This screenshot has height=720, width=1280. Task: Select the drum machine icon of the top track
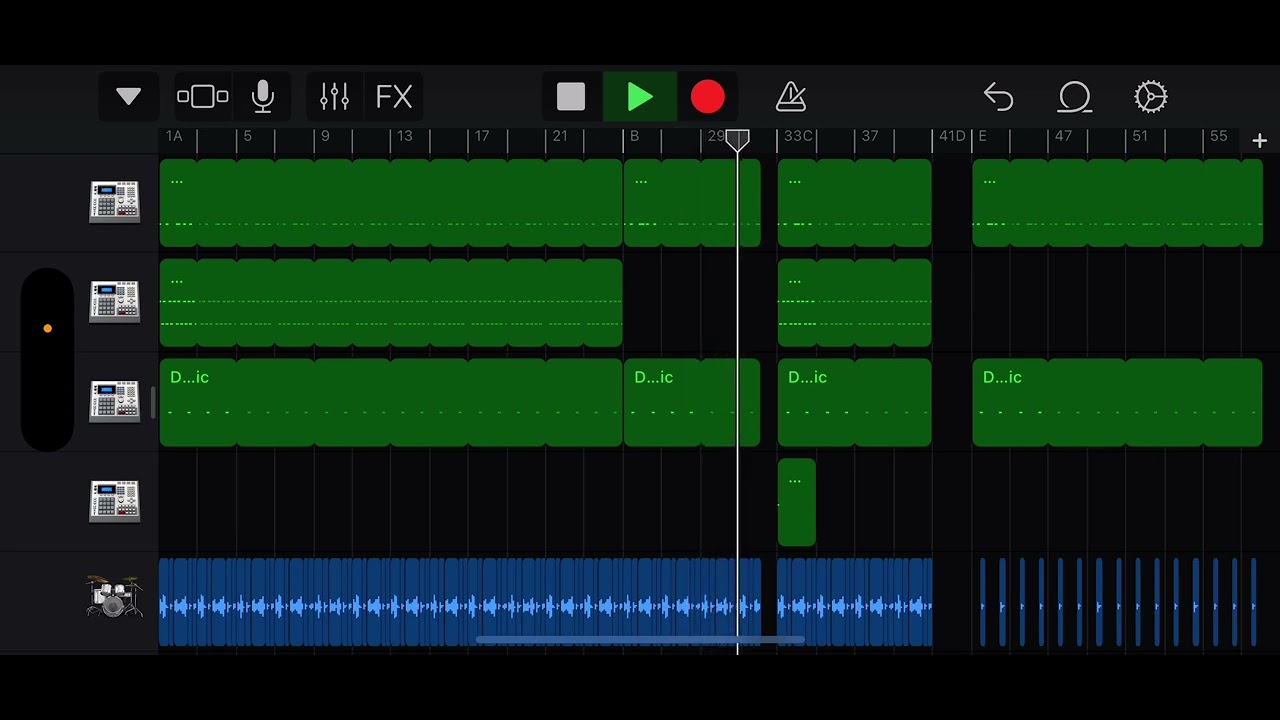[115, 202]
